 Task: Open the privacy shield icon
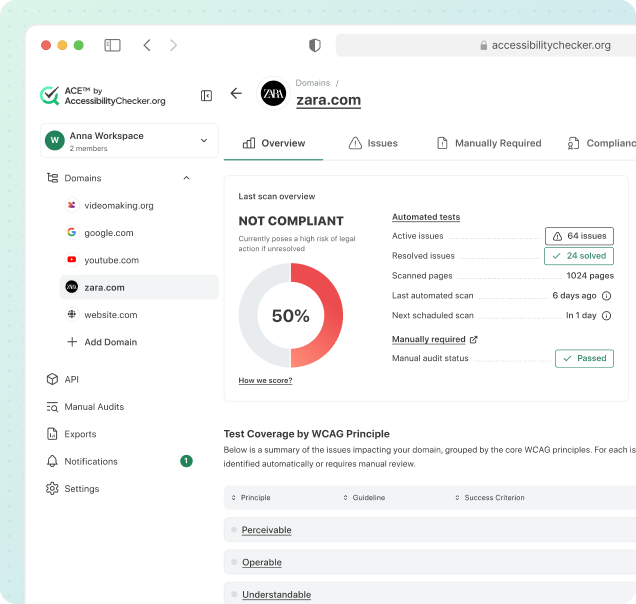tap(315, 45)
